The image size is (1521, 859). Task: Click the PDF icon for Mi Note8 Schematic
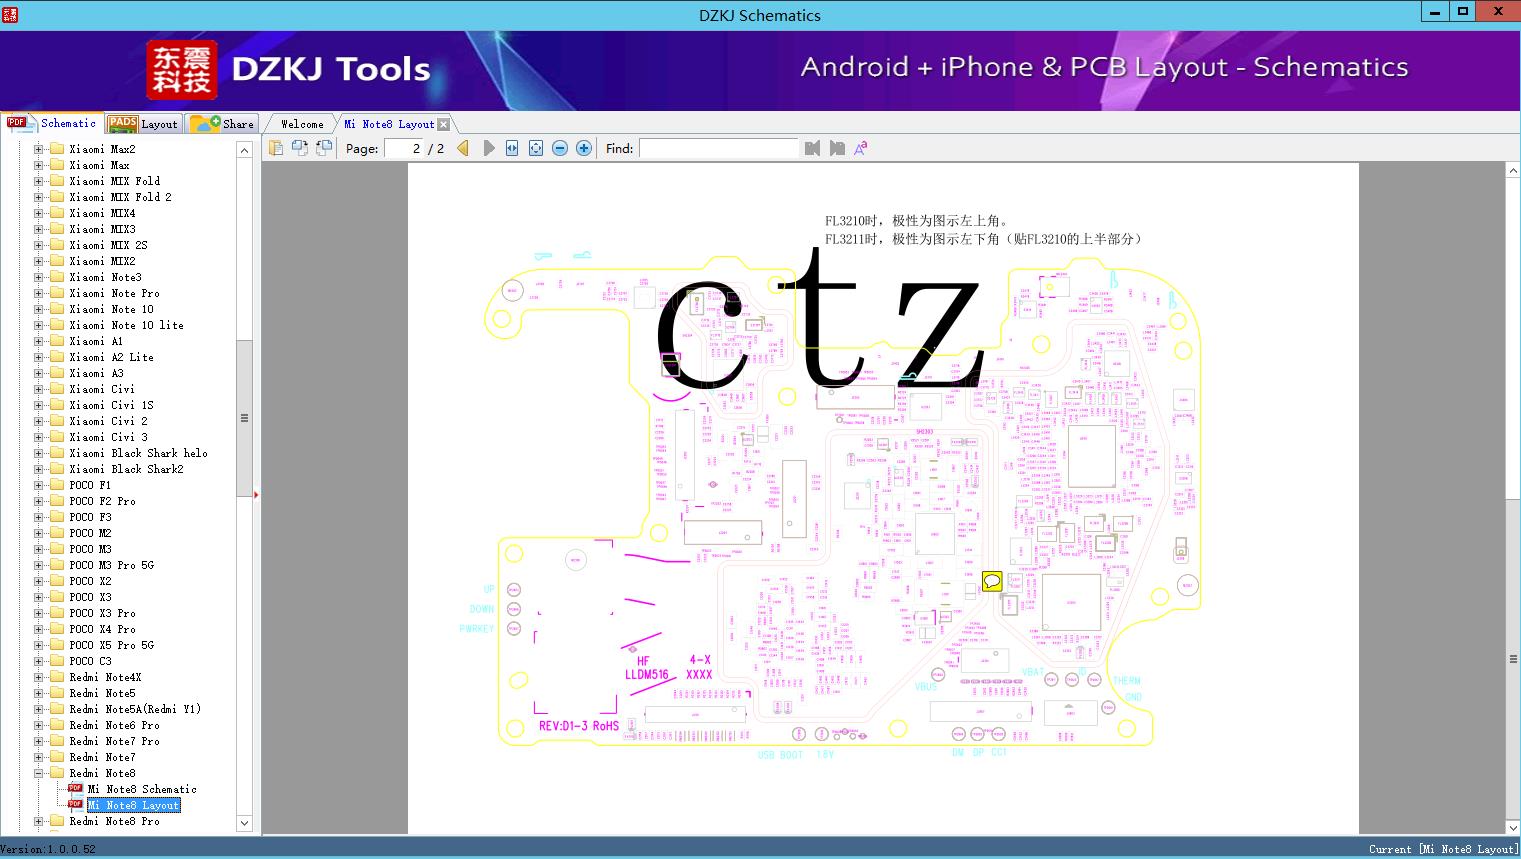pos(75,789)
